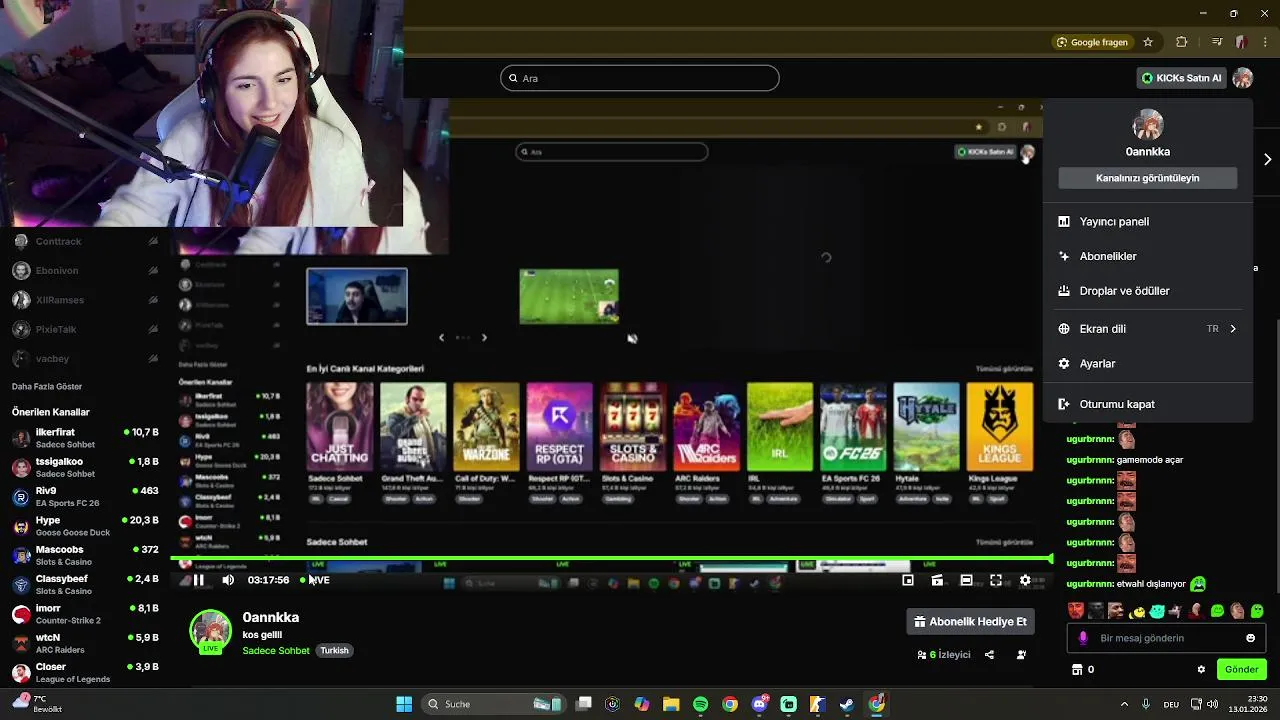
Task: Open Conttrack followed channel
Action: tap(85, 241)
